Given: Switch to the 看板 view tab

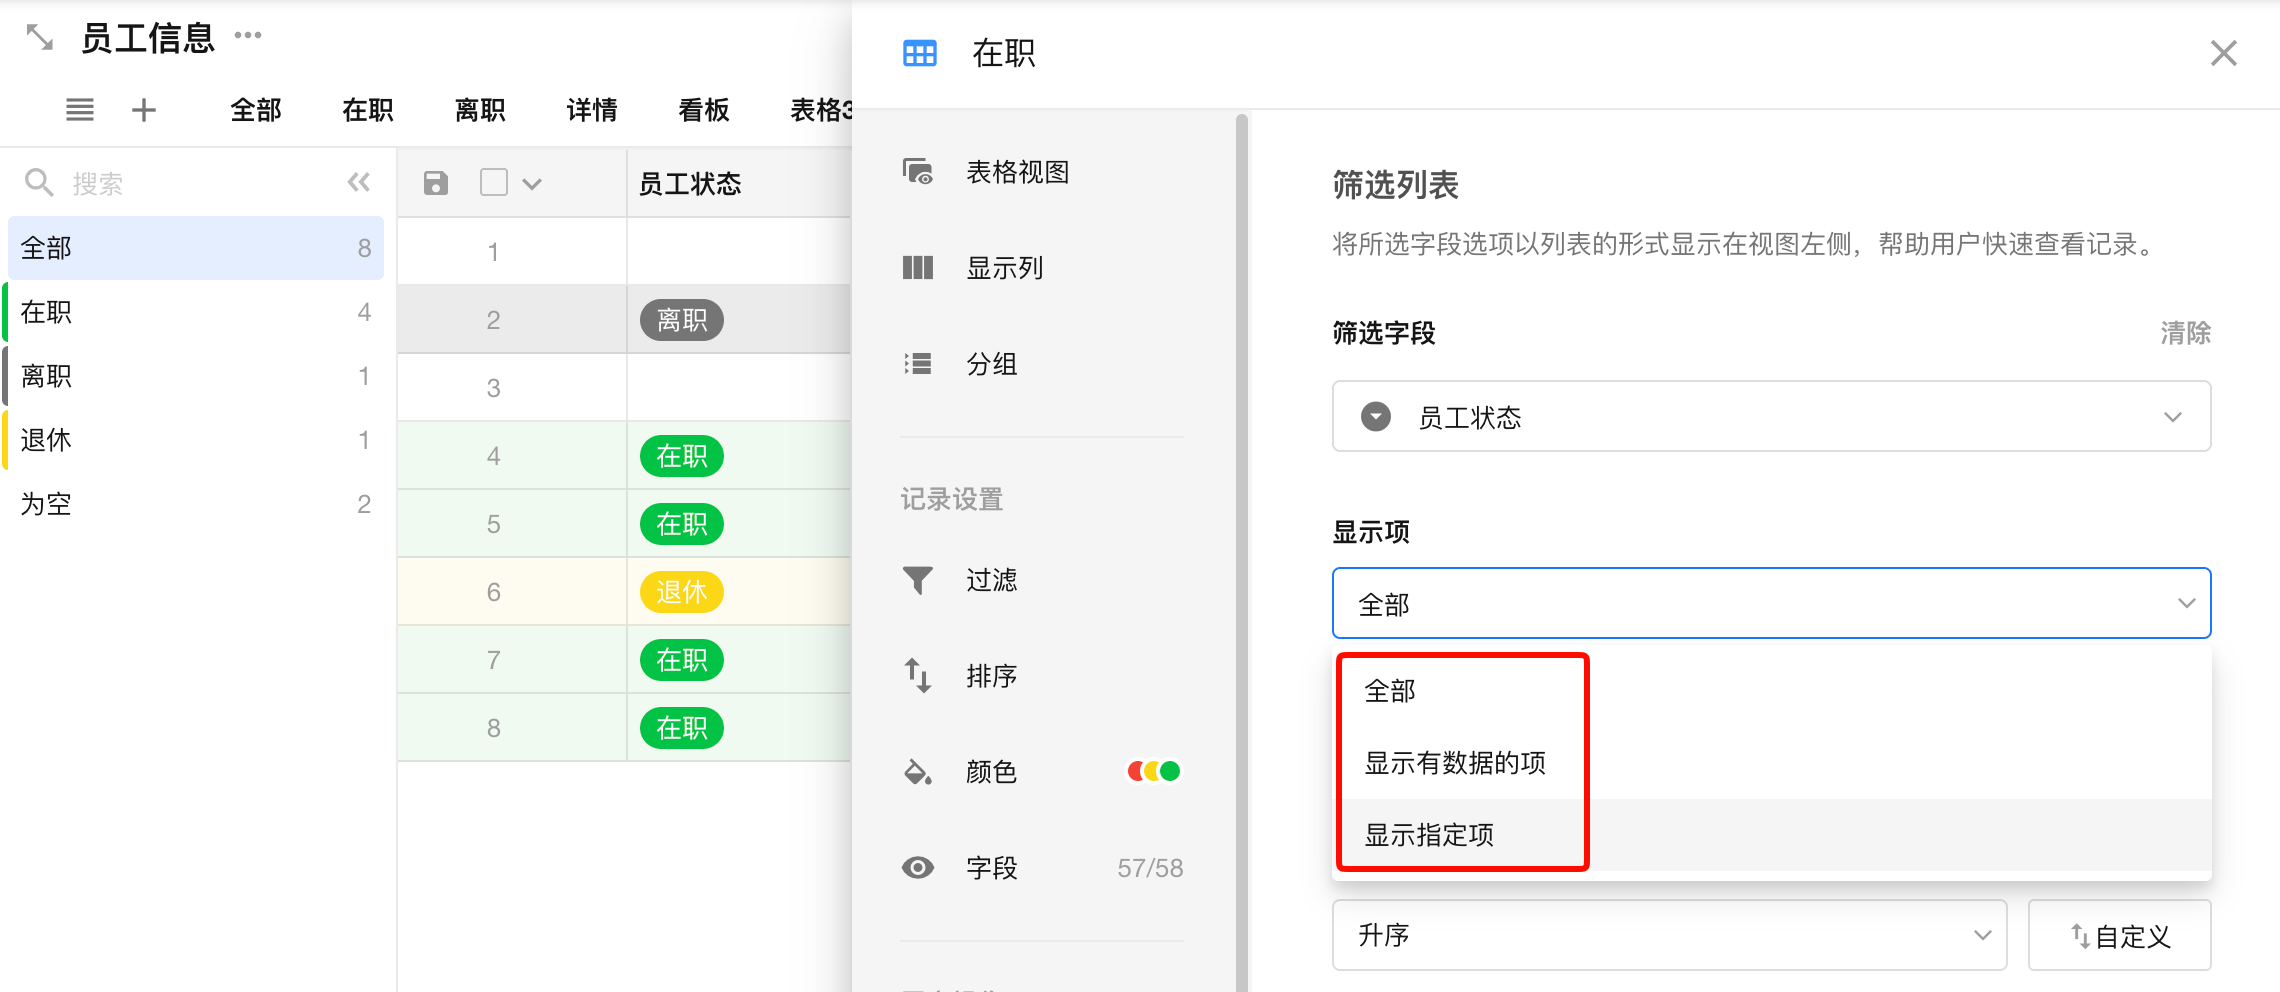Looking at the screenshot, I should (704, 110).
